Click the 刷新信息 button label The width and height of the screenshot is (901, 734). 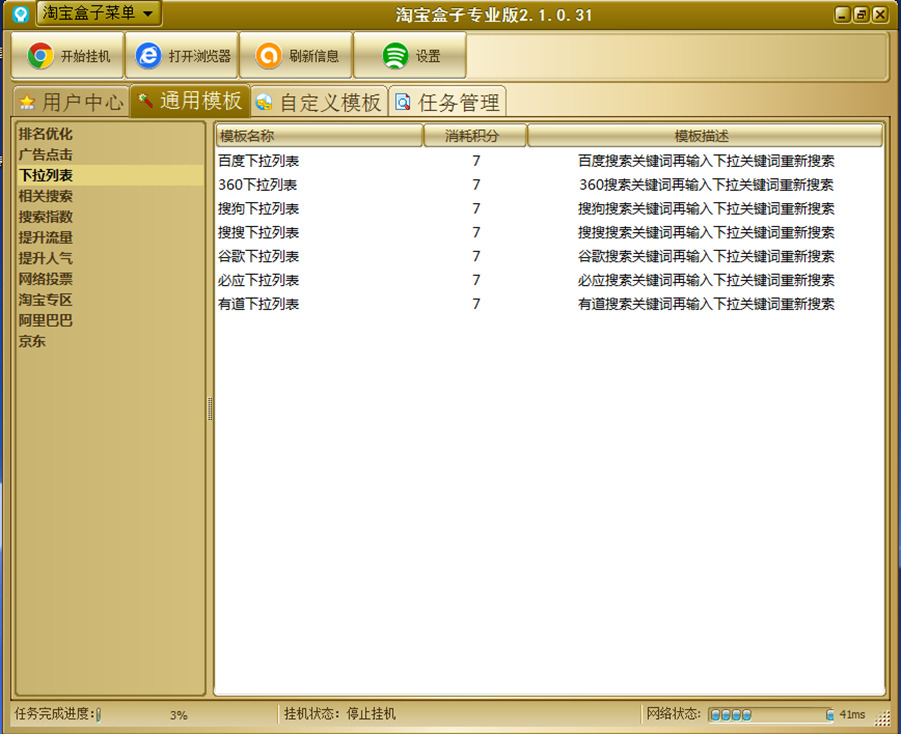click(314, 56)
